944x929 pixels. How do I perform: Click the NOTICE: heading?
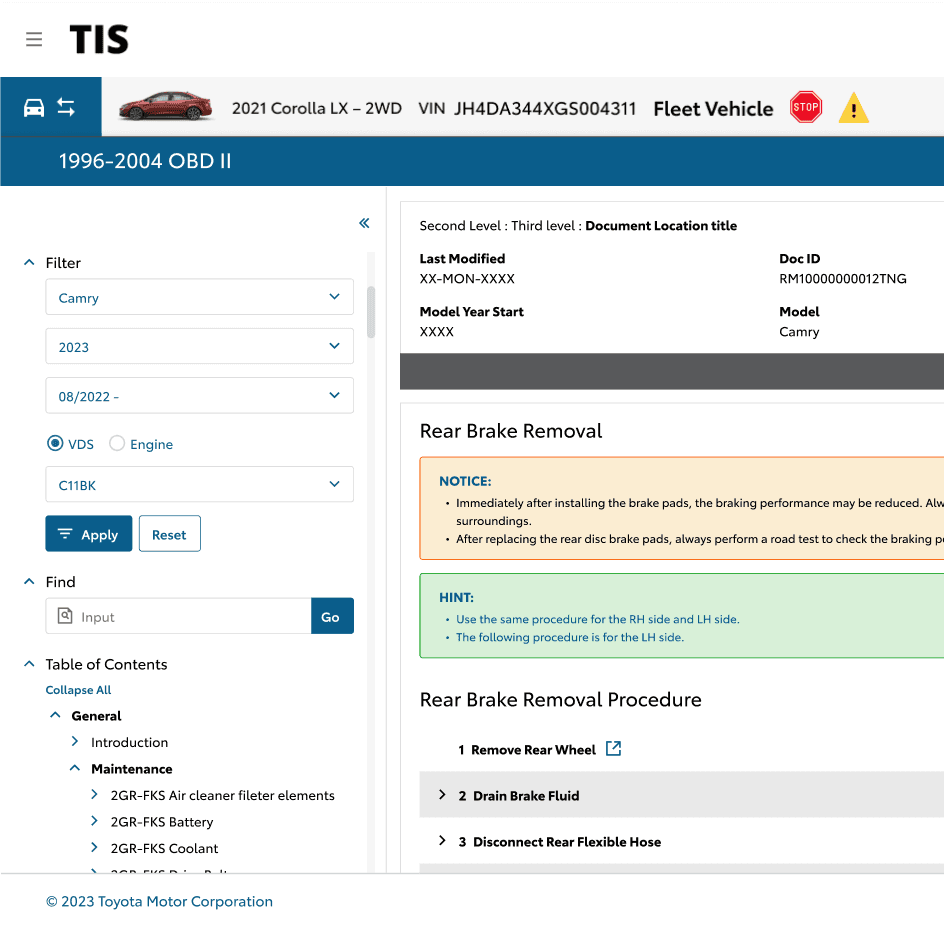click(x=465, y=481)
